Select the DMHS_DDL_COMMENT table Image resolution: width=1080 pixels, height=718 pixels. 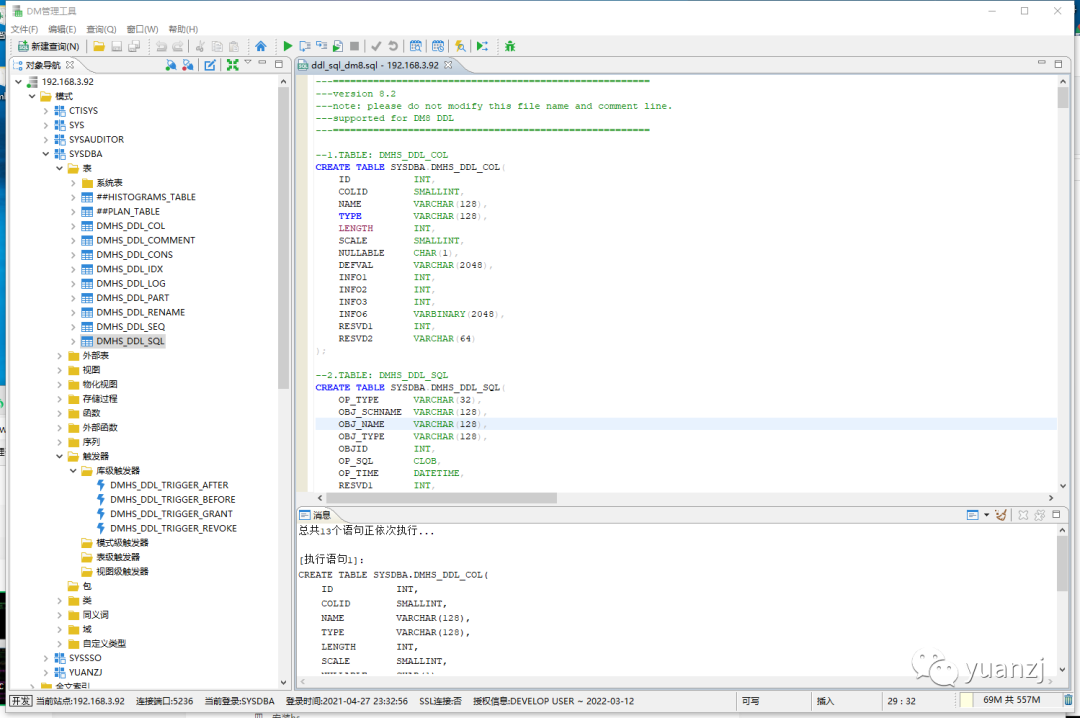click(x=145, y=240)
